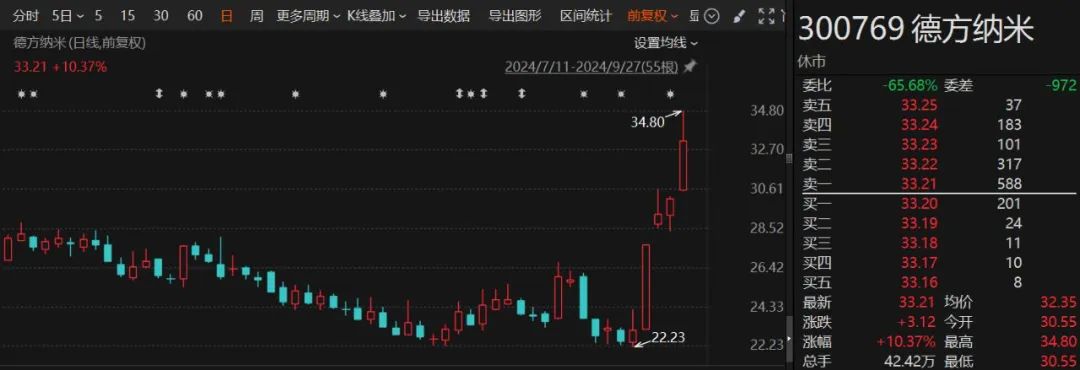1080x370 pixels.
Task: Click the stock title 300769 德方纳米
Action: click(916, 30)
